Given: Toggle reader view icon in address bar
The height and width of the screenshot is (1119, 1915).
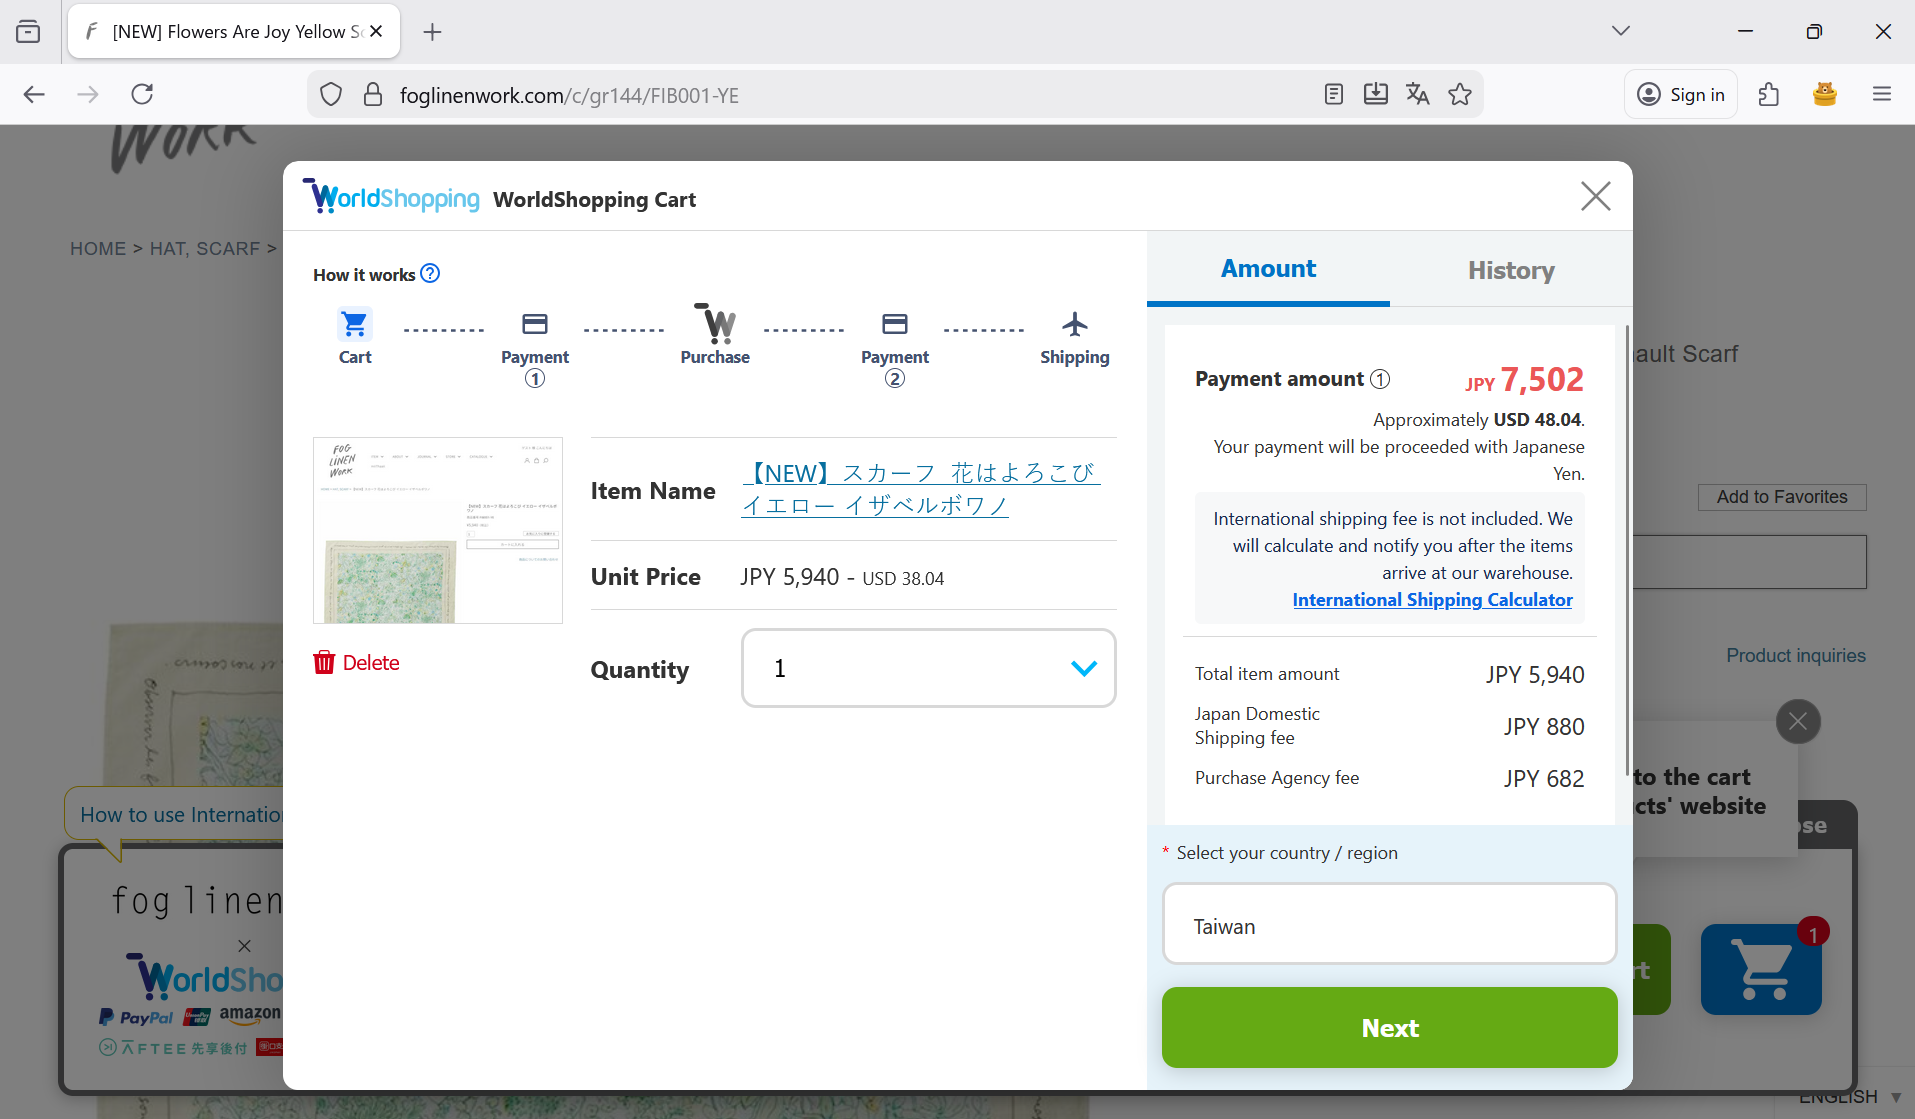Looking at the screenshot, I should tap(1333, 95).
